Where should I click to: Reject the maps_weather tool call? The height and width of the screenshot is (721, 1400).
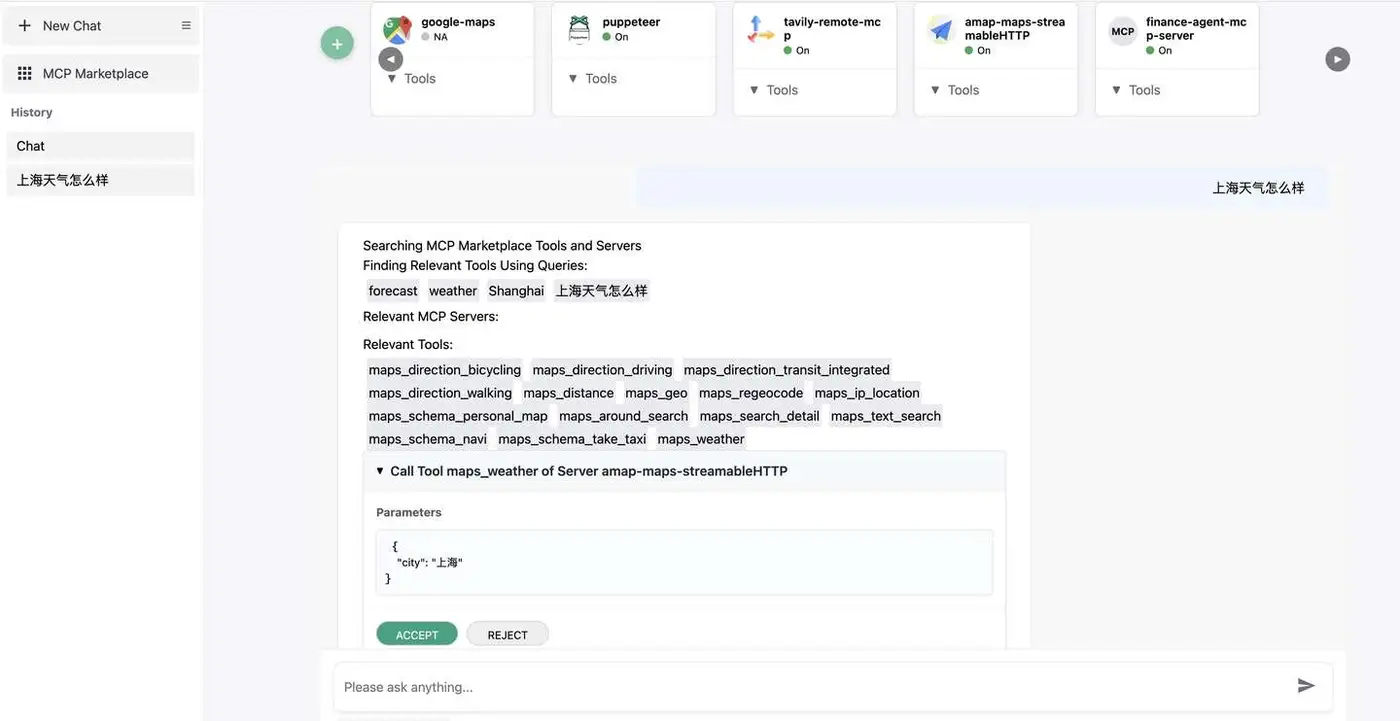pos(507,634)
